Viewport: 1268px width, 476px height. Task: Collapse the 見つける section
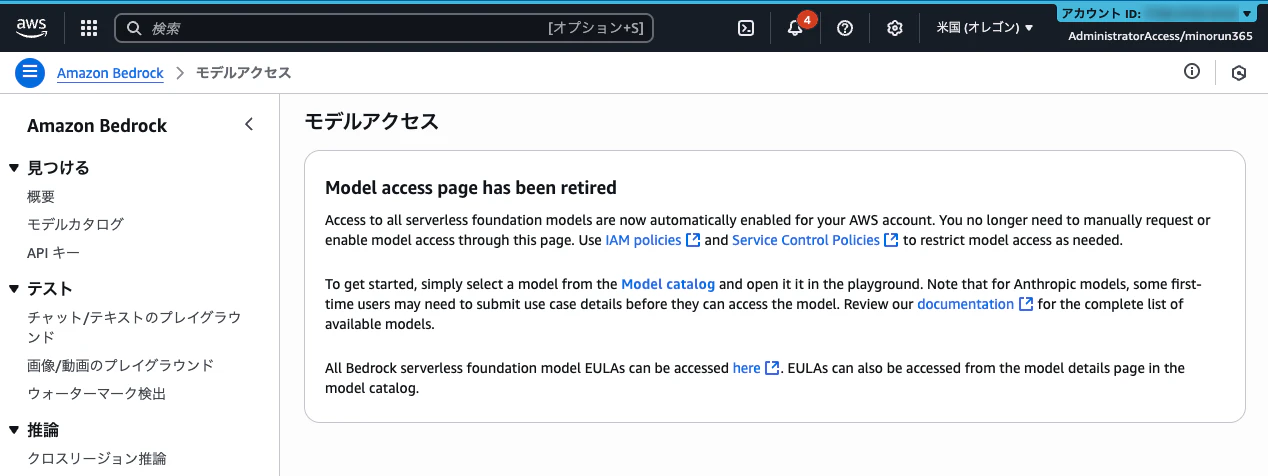pyautogui.click(x=14, y=167)
